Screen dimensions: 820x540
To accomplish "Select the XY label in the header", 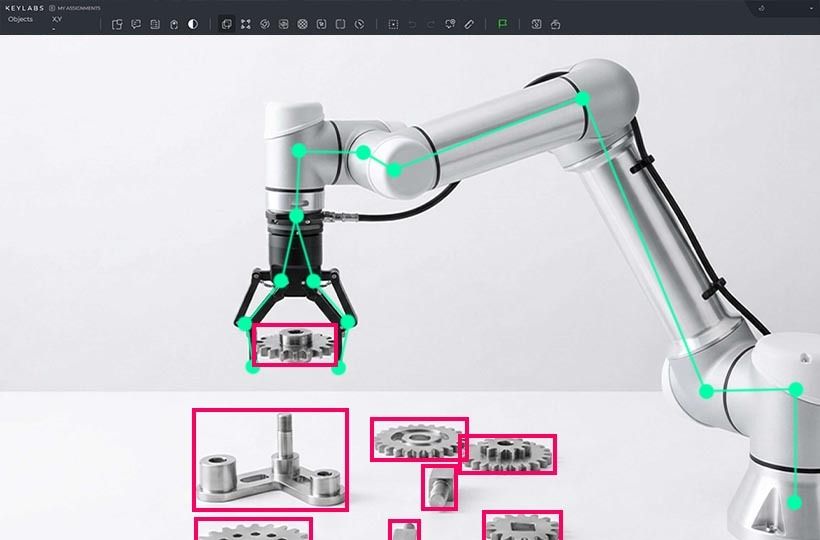I will tap(57, 19).
